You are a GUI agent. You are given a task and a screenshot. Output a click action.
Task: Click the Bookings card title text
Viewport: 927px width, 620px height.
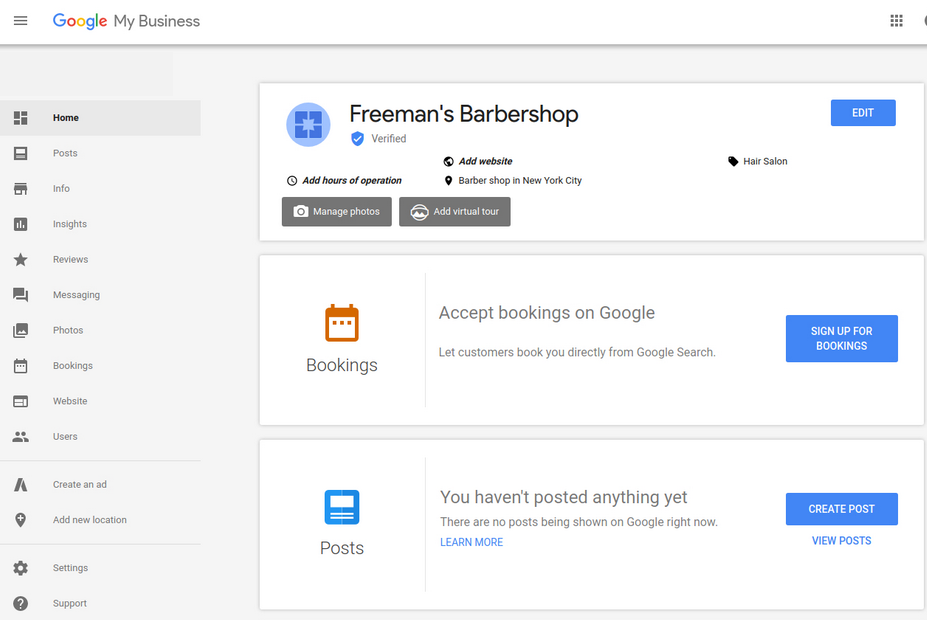pos(342,365)
